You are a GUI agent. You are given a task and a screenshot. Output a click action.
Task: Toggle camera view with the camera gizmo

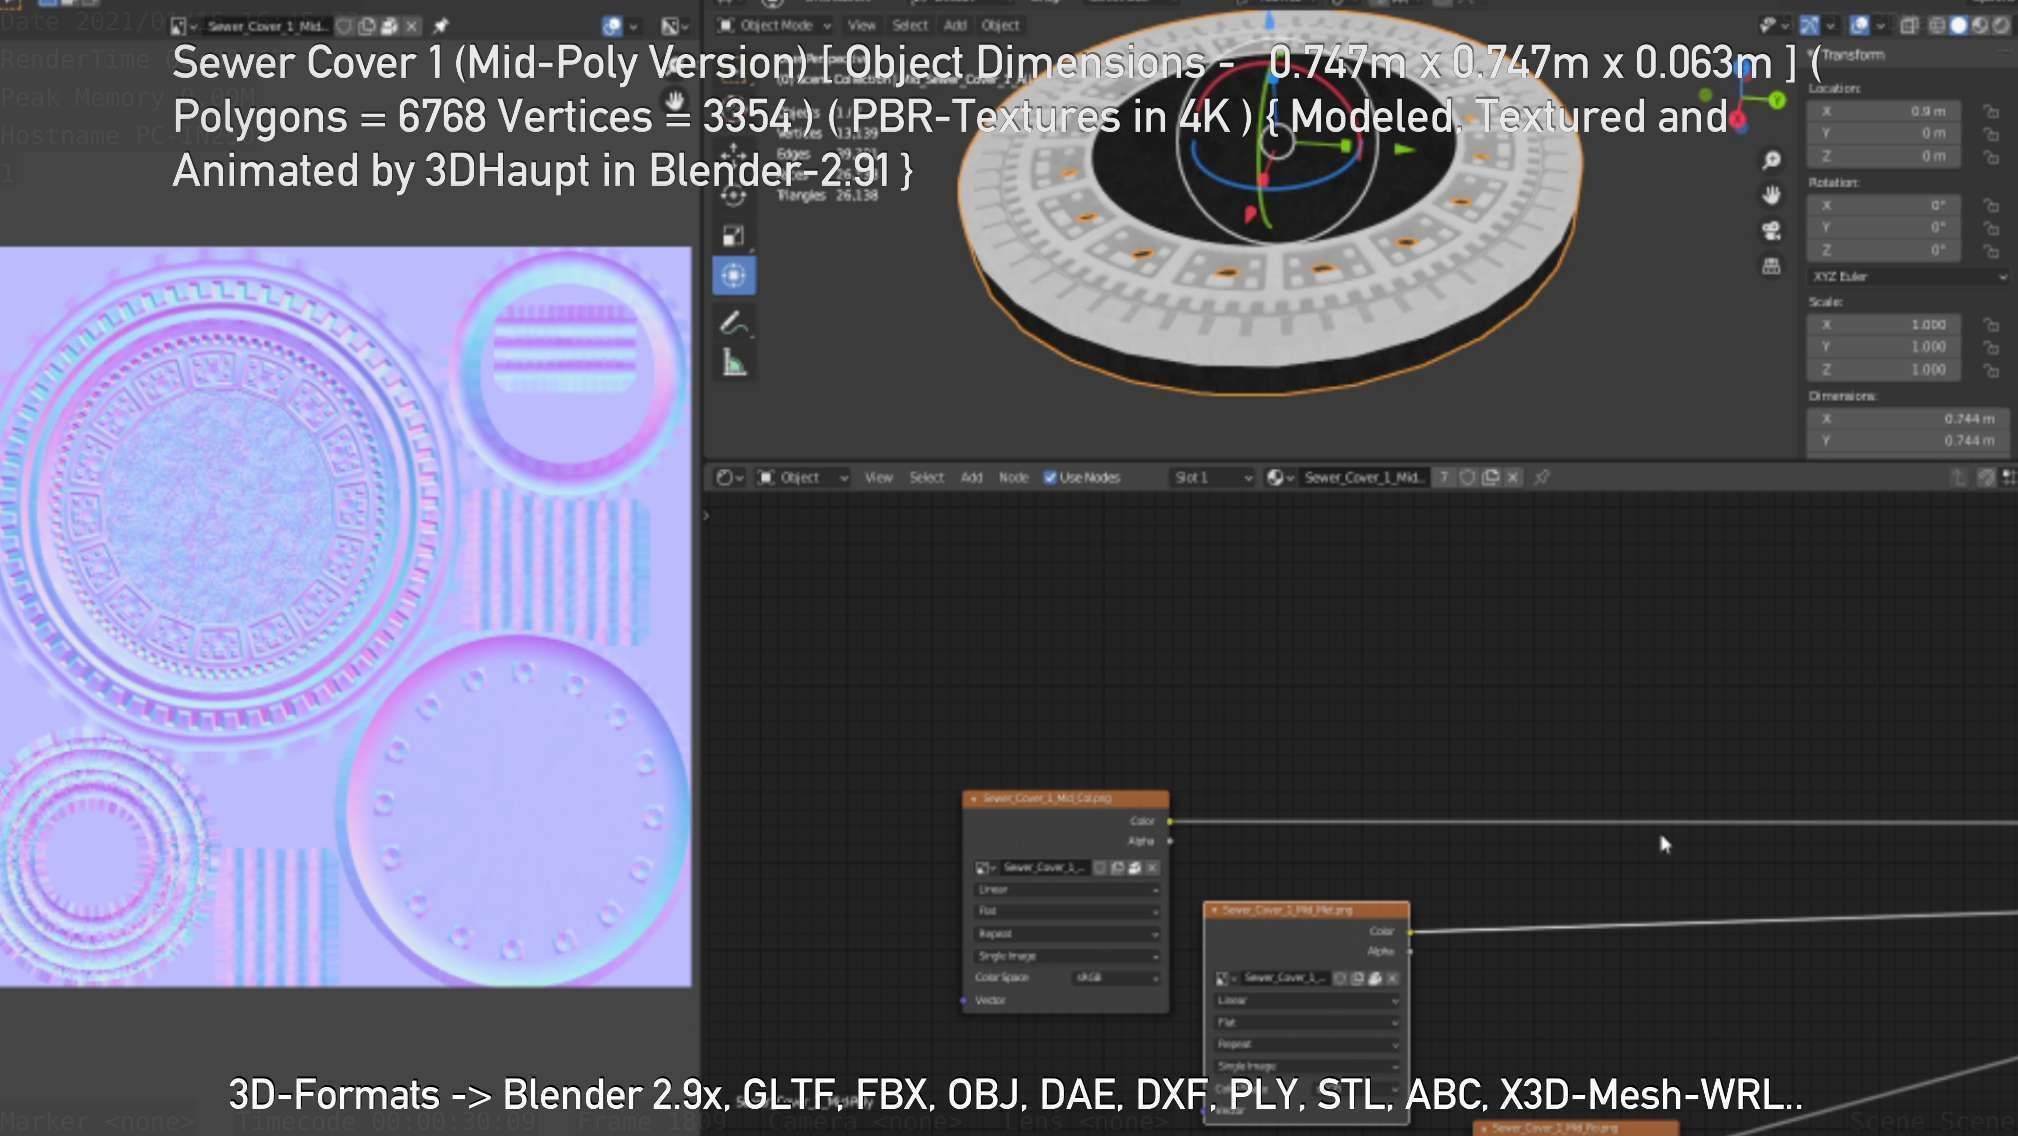[x=1771, y=231]
